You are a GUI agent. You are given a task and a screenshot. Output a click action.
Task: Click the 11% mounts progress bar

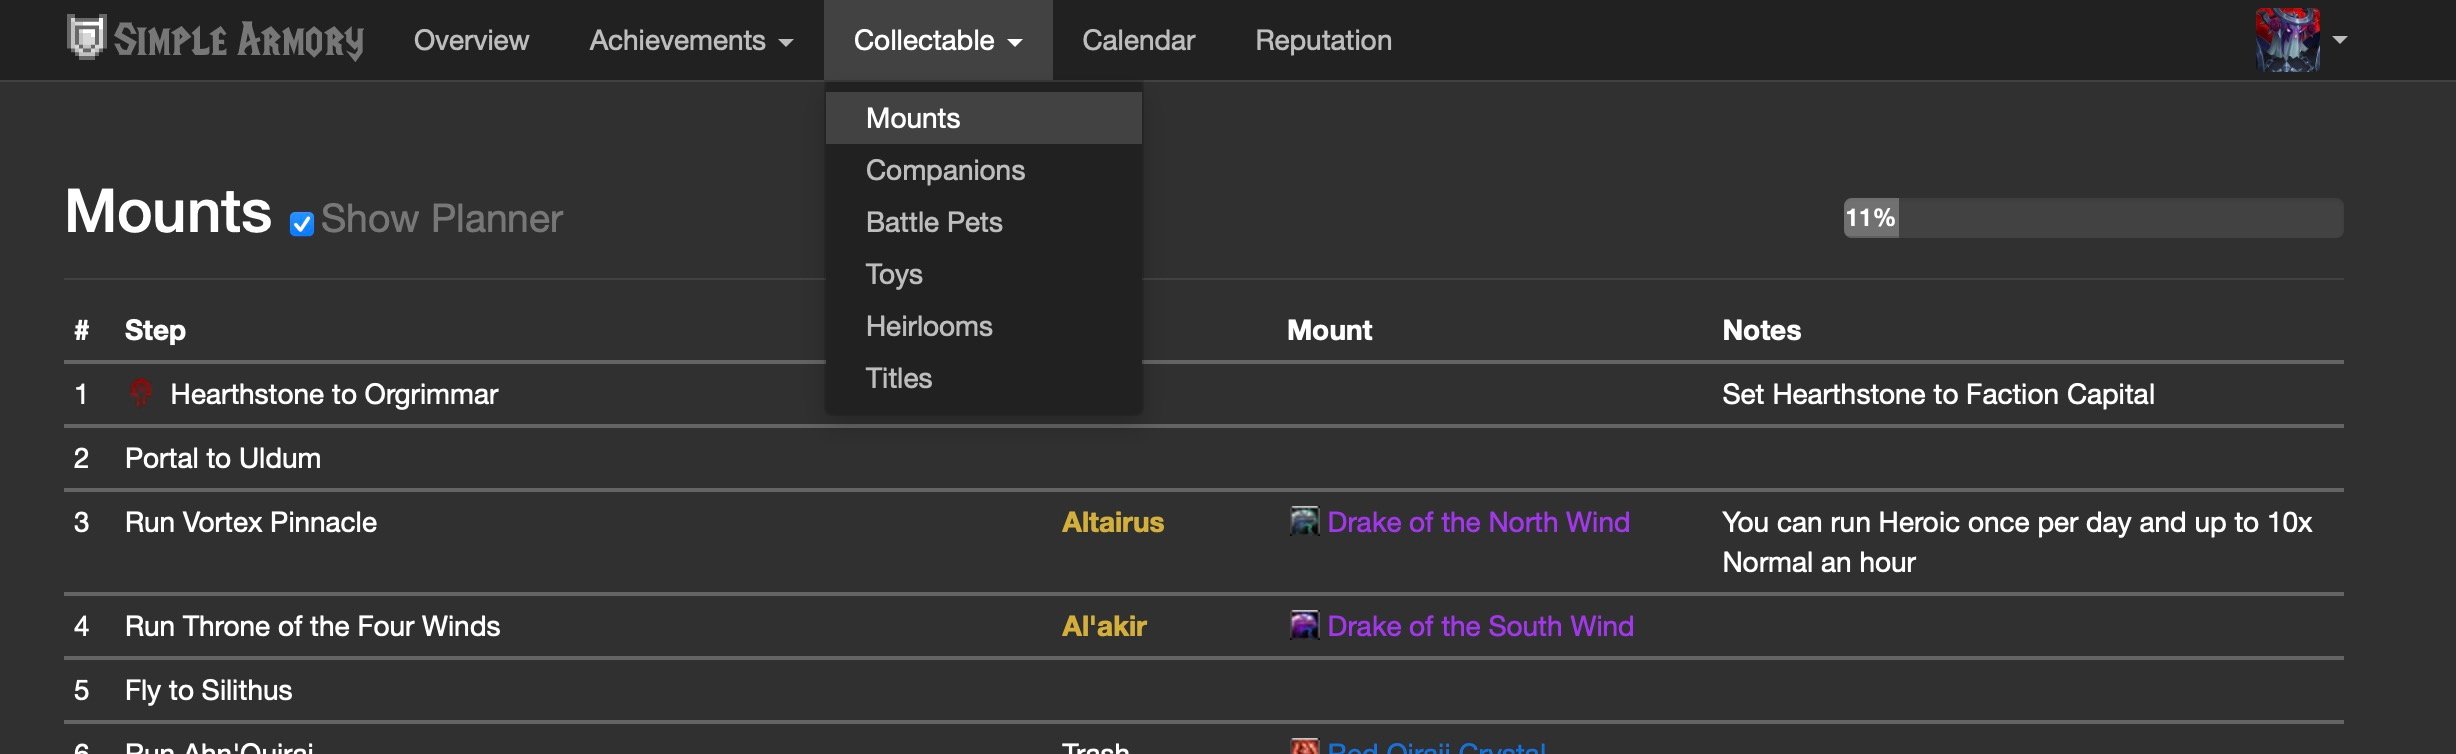2093,218
